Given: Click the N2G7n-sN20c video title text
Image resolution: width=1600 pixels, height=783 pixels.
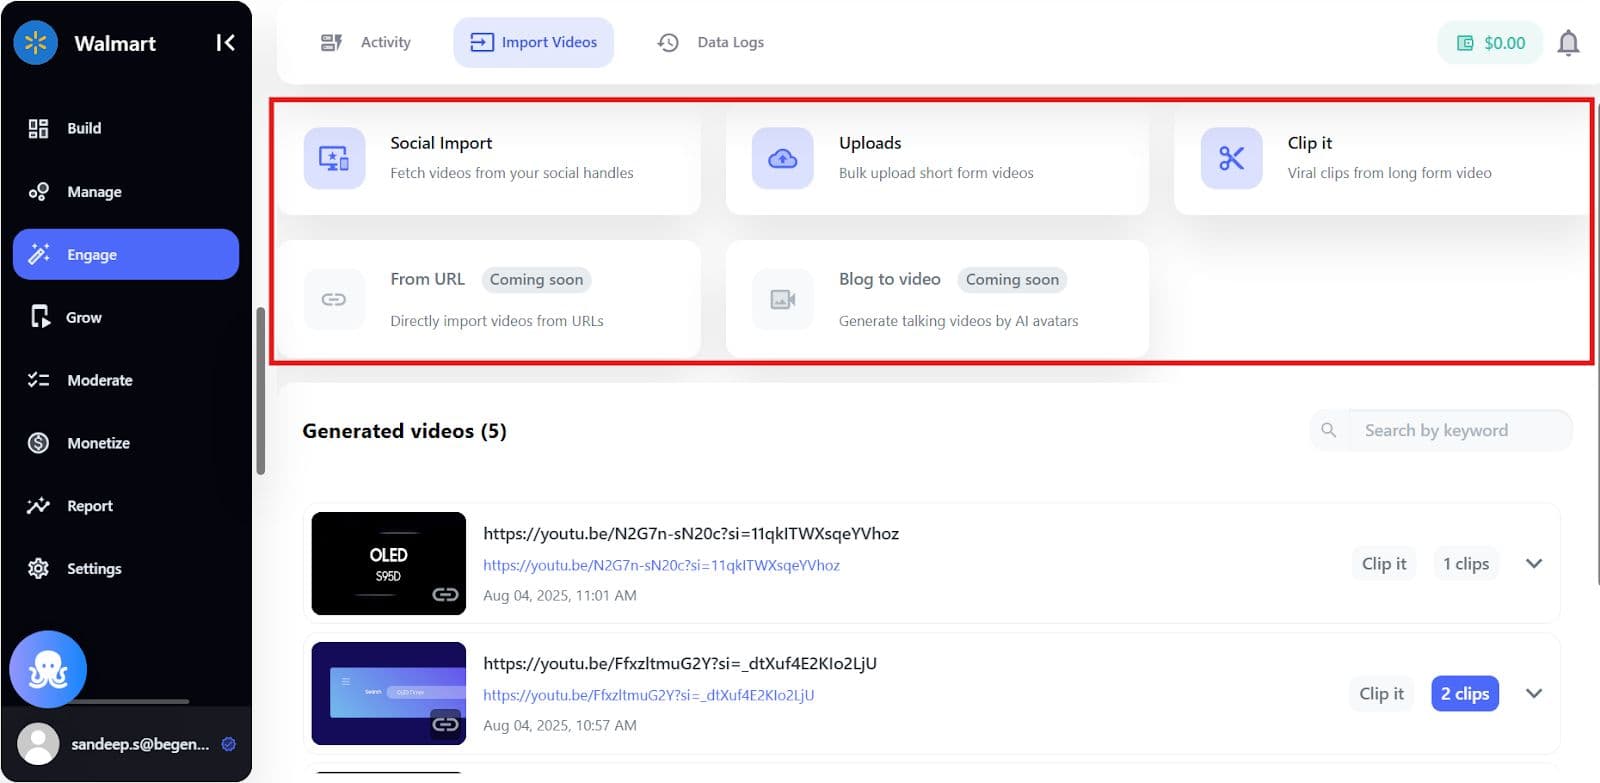Looking at the screenshot, I should coord(691,533).
